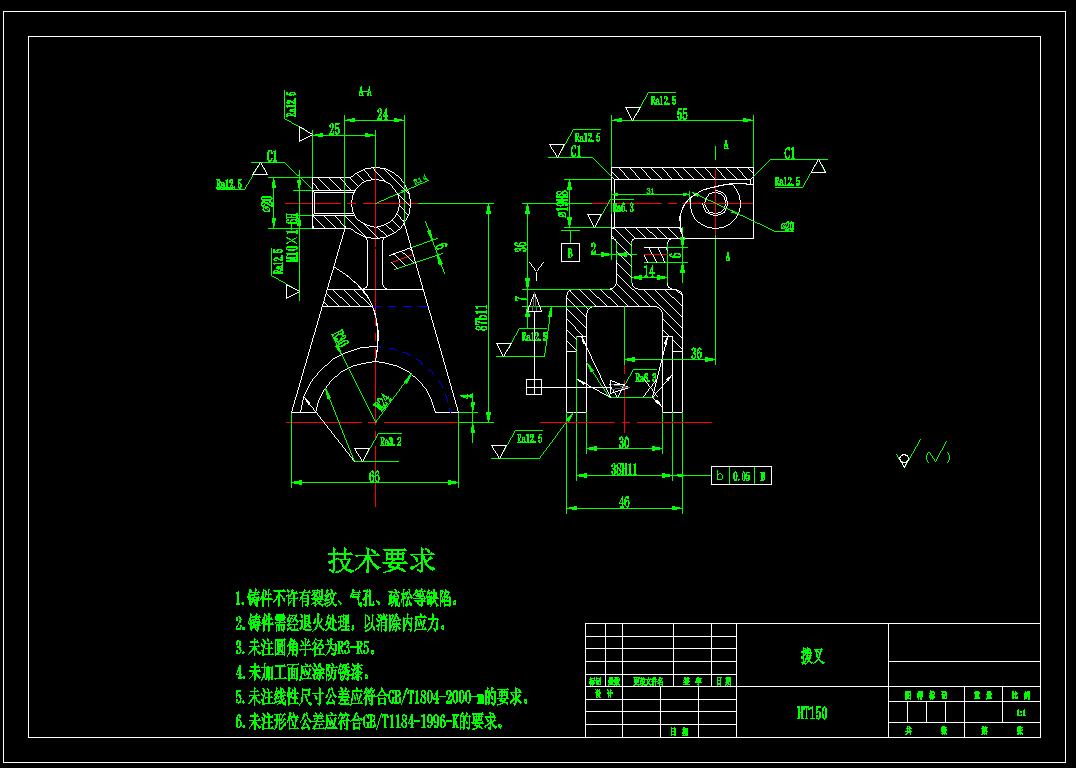This screenshot has height=768, width=1076.
Task: Select requirement line 3 mentioning R3-R5
Action: pyautogui.click(x=305, y=648)
